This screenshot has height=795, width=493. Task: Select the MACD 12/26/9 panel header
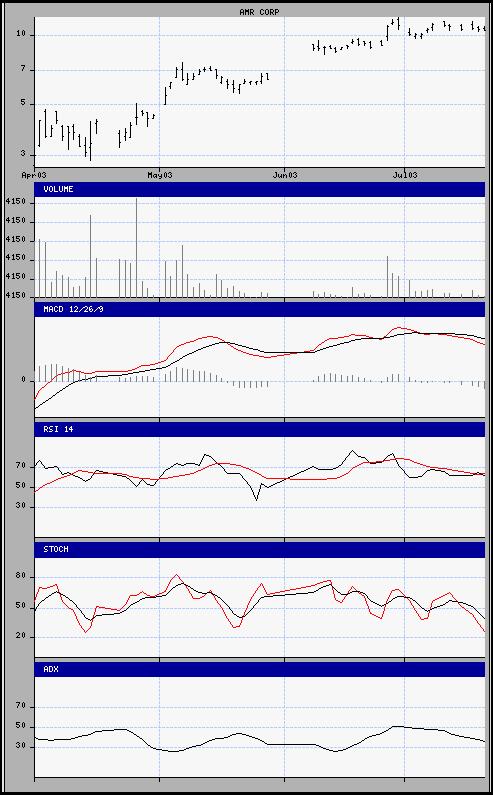[260, 309]
